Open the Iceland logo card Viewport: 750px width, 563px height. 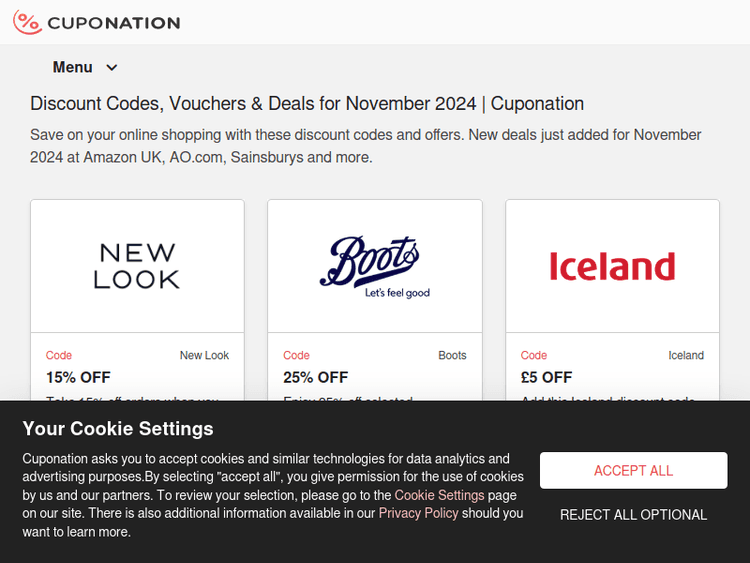[x=612, y=266]
